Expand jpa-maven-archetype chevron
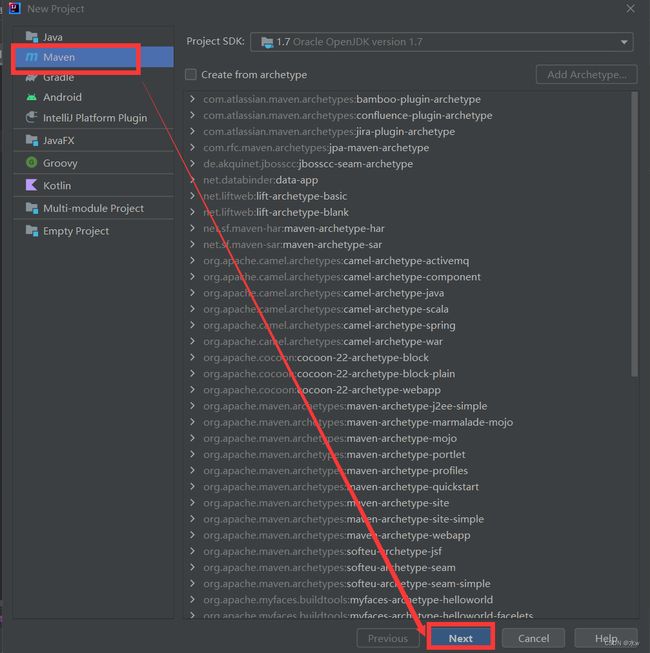 tap(192, 147)
